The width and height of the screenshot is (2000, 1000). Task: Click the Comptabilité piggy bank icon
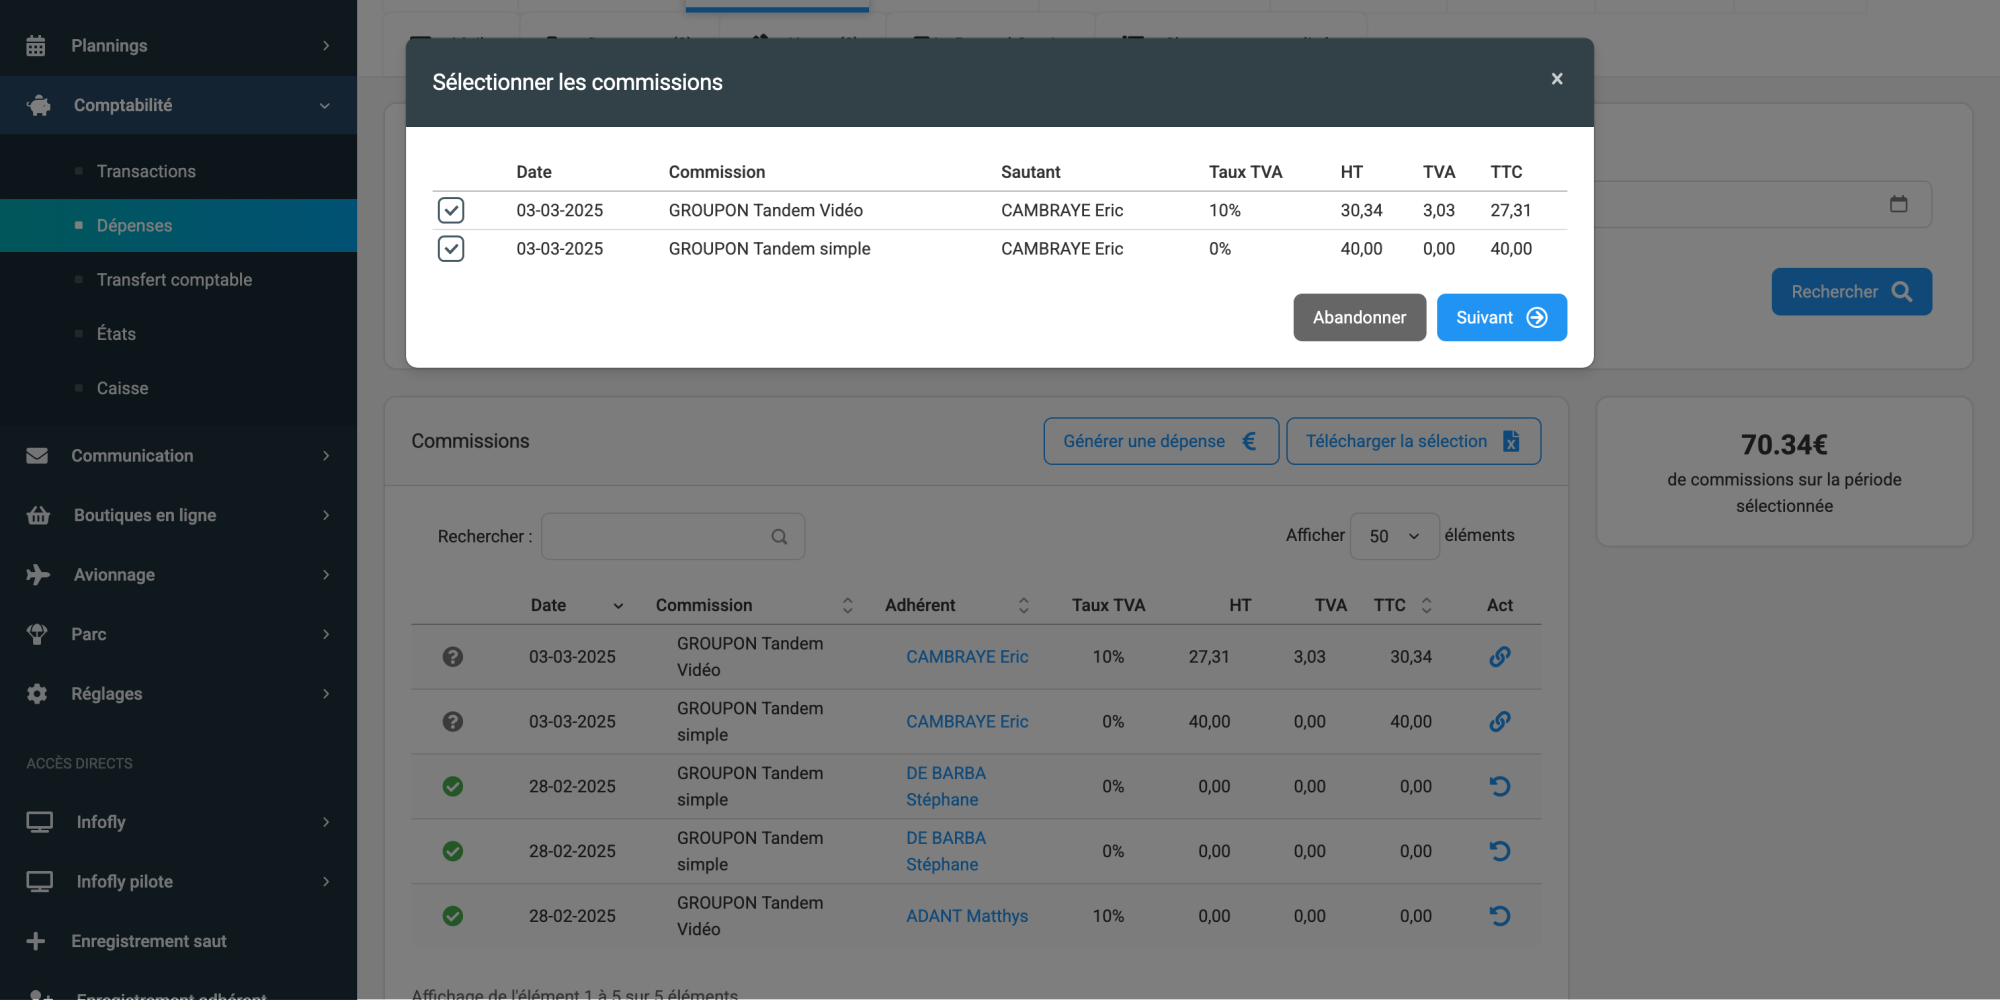(x=39, y=105)
